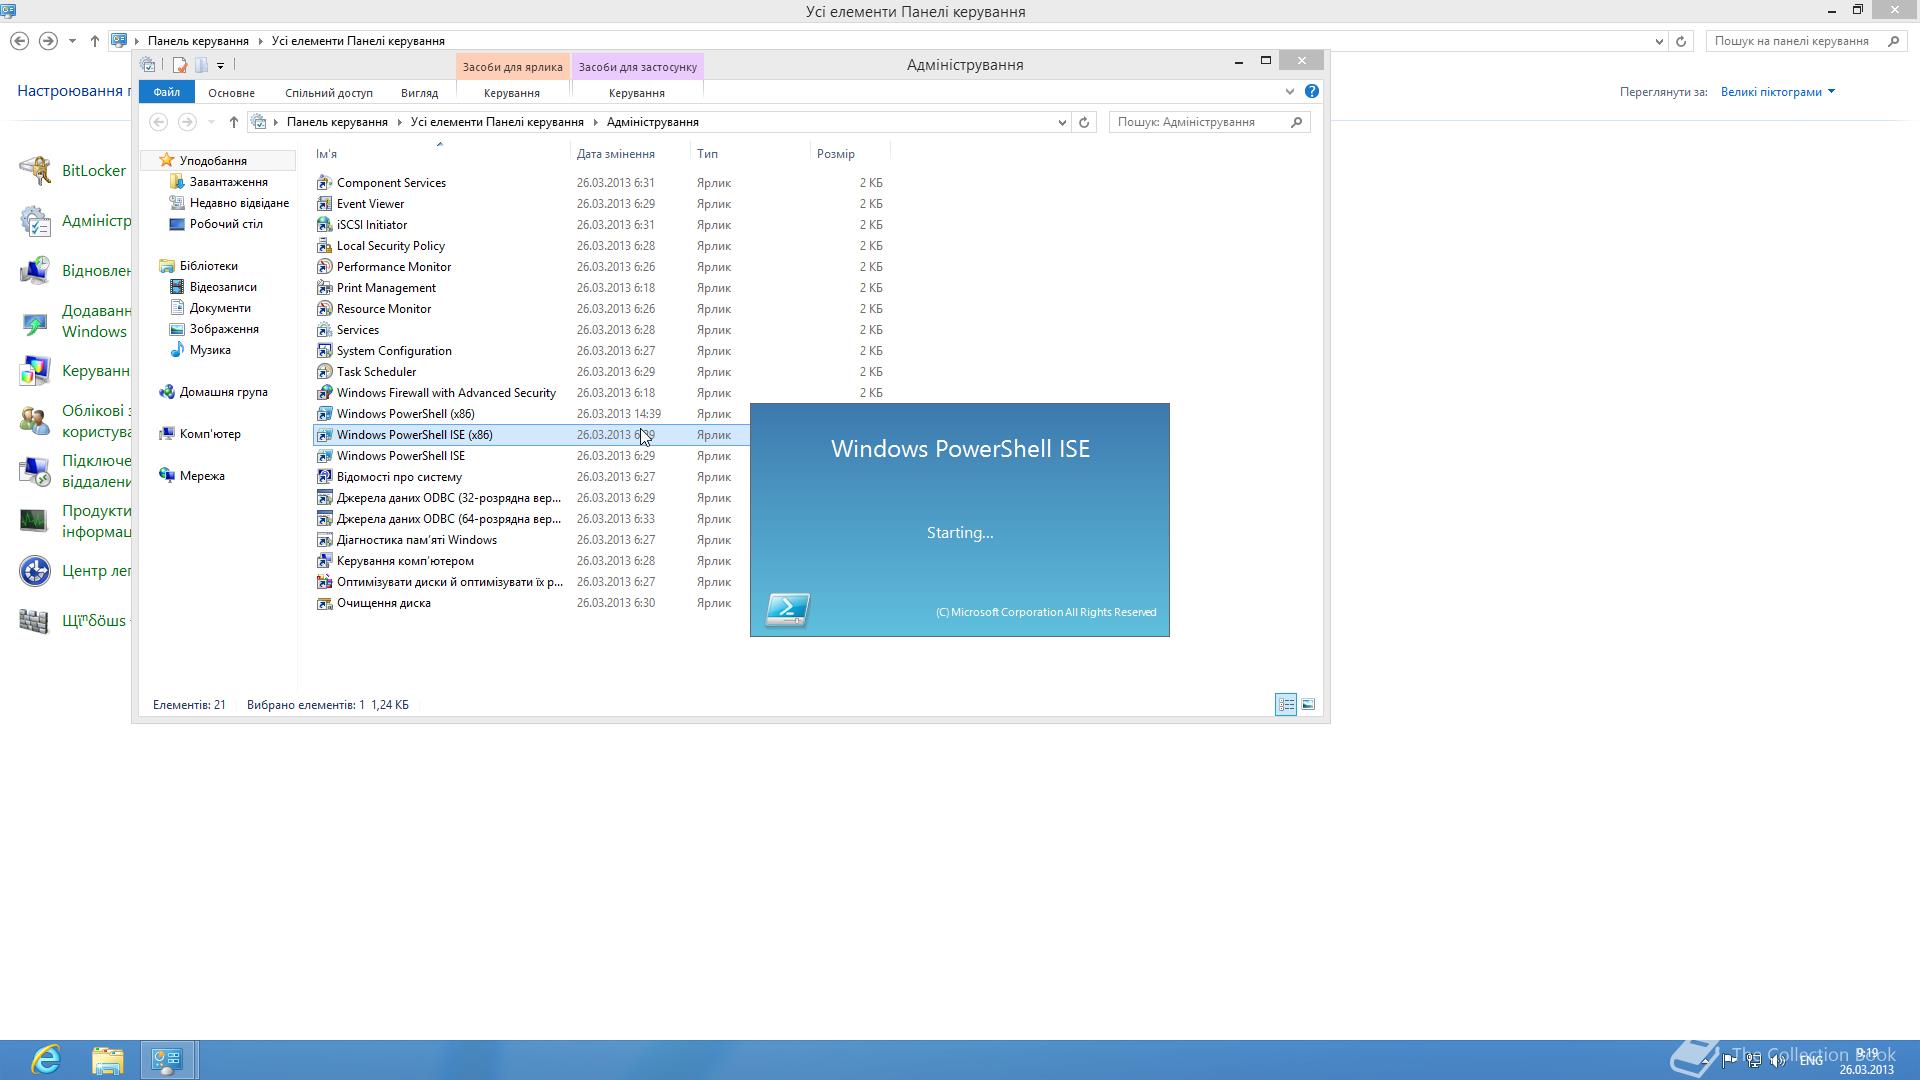Screen dimensions: 1920x1080
Task: Expand the ribbon using the chevron
Action: pyautogui.click(x=1289, y=92)
